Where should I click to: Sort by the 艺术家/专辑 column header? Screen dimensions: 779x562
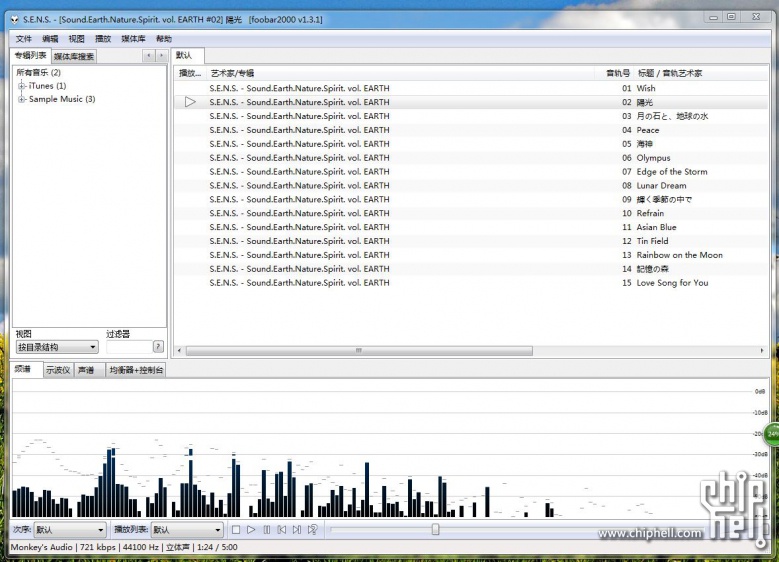pyautogui.click(x=401, y=74)
